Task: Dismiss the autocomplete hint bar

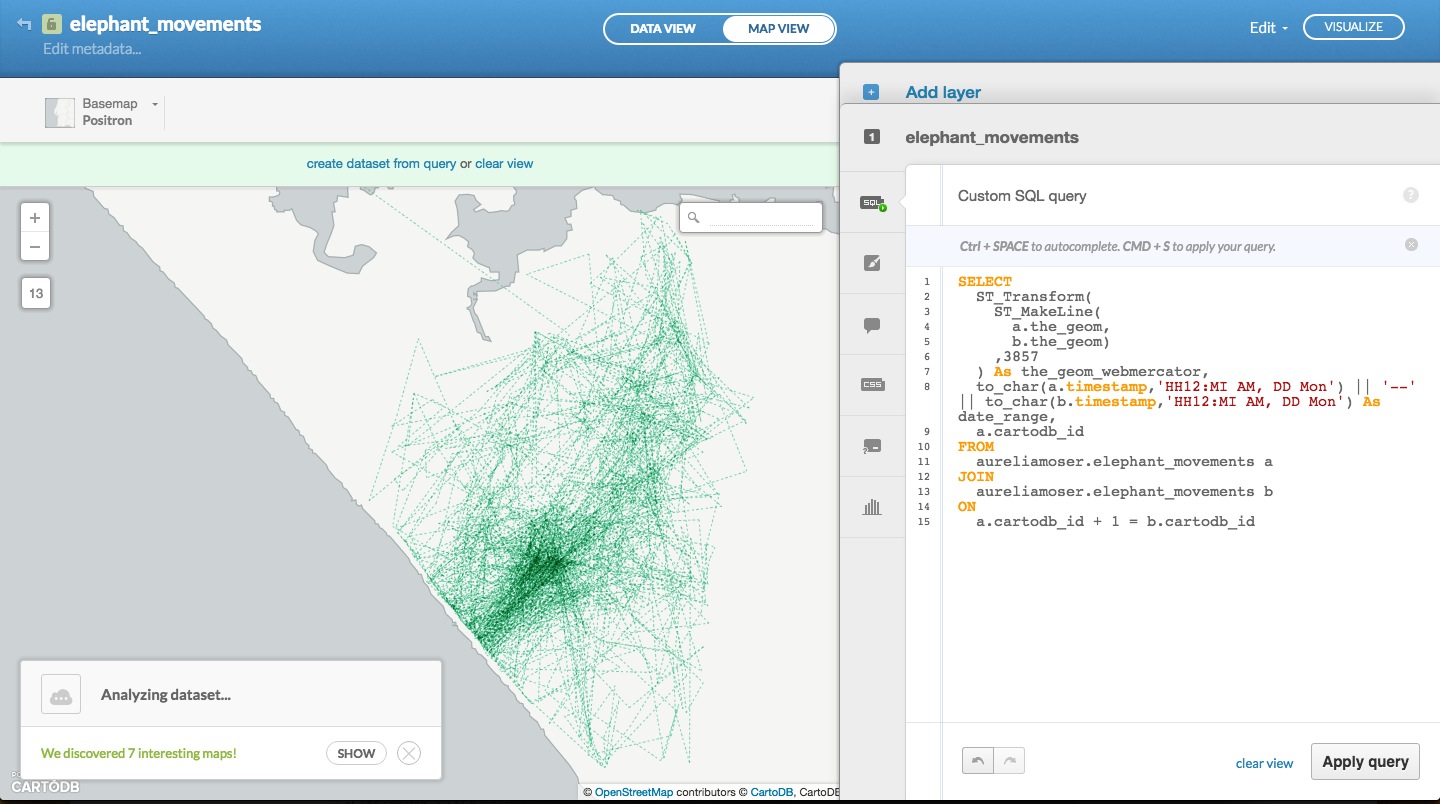Action: coord(1411,244)
